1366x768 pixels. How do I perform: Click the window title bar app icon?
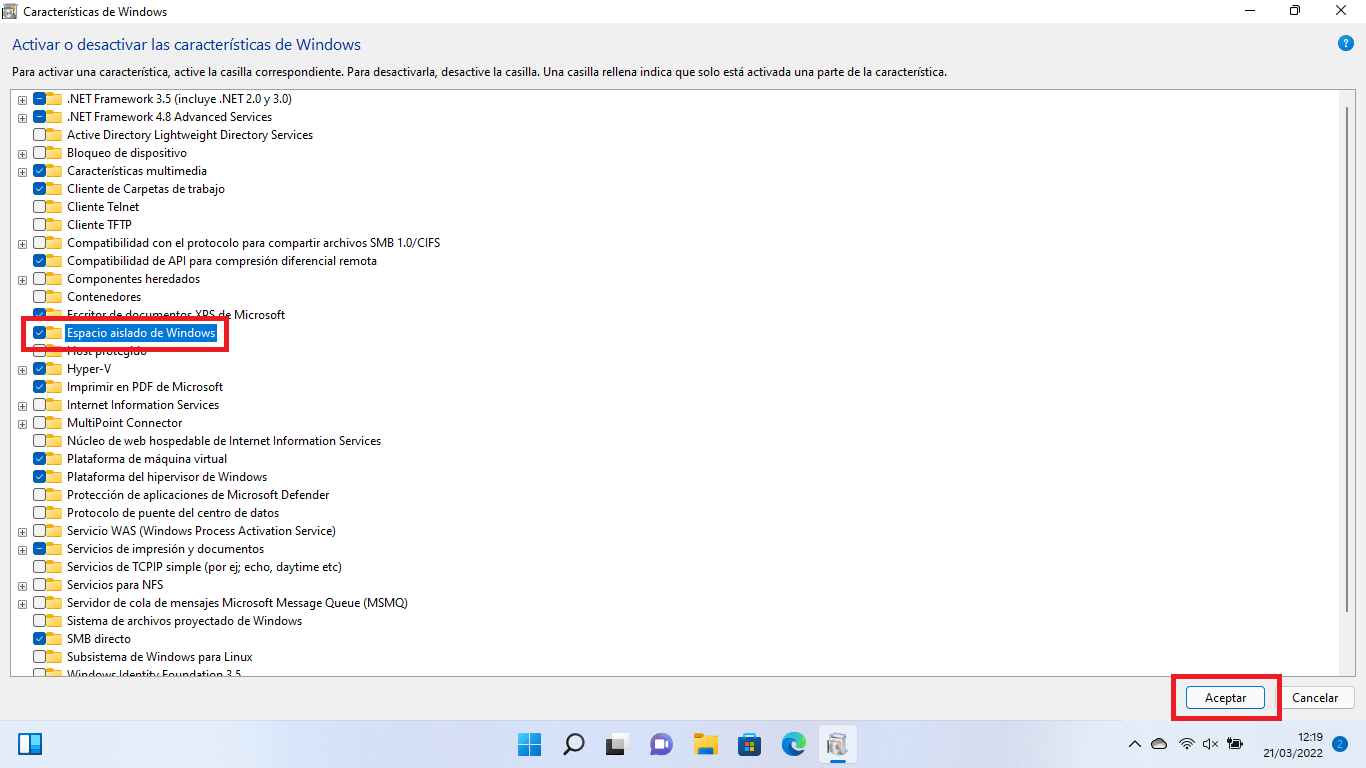[x=11, y=12]
